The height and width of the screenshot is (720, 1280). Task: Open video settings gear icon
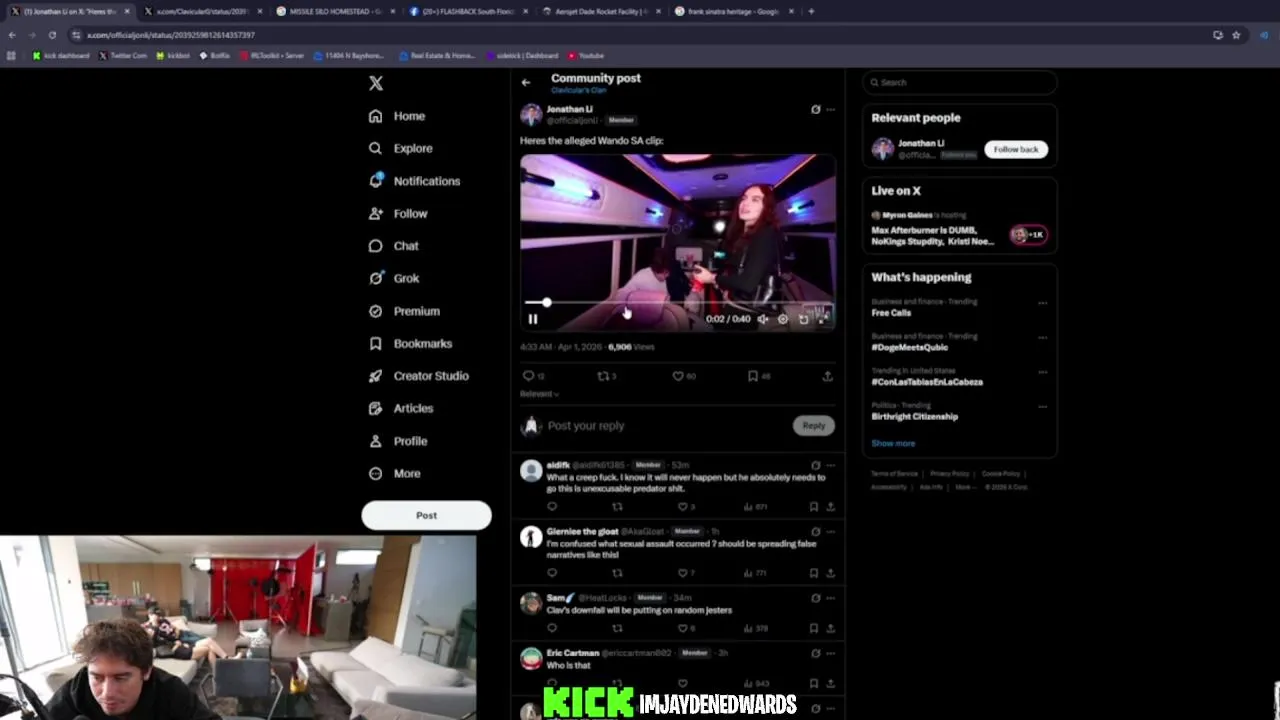[x=783, y=319]
